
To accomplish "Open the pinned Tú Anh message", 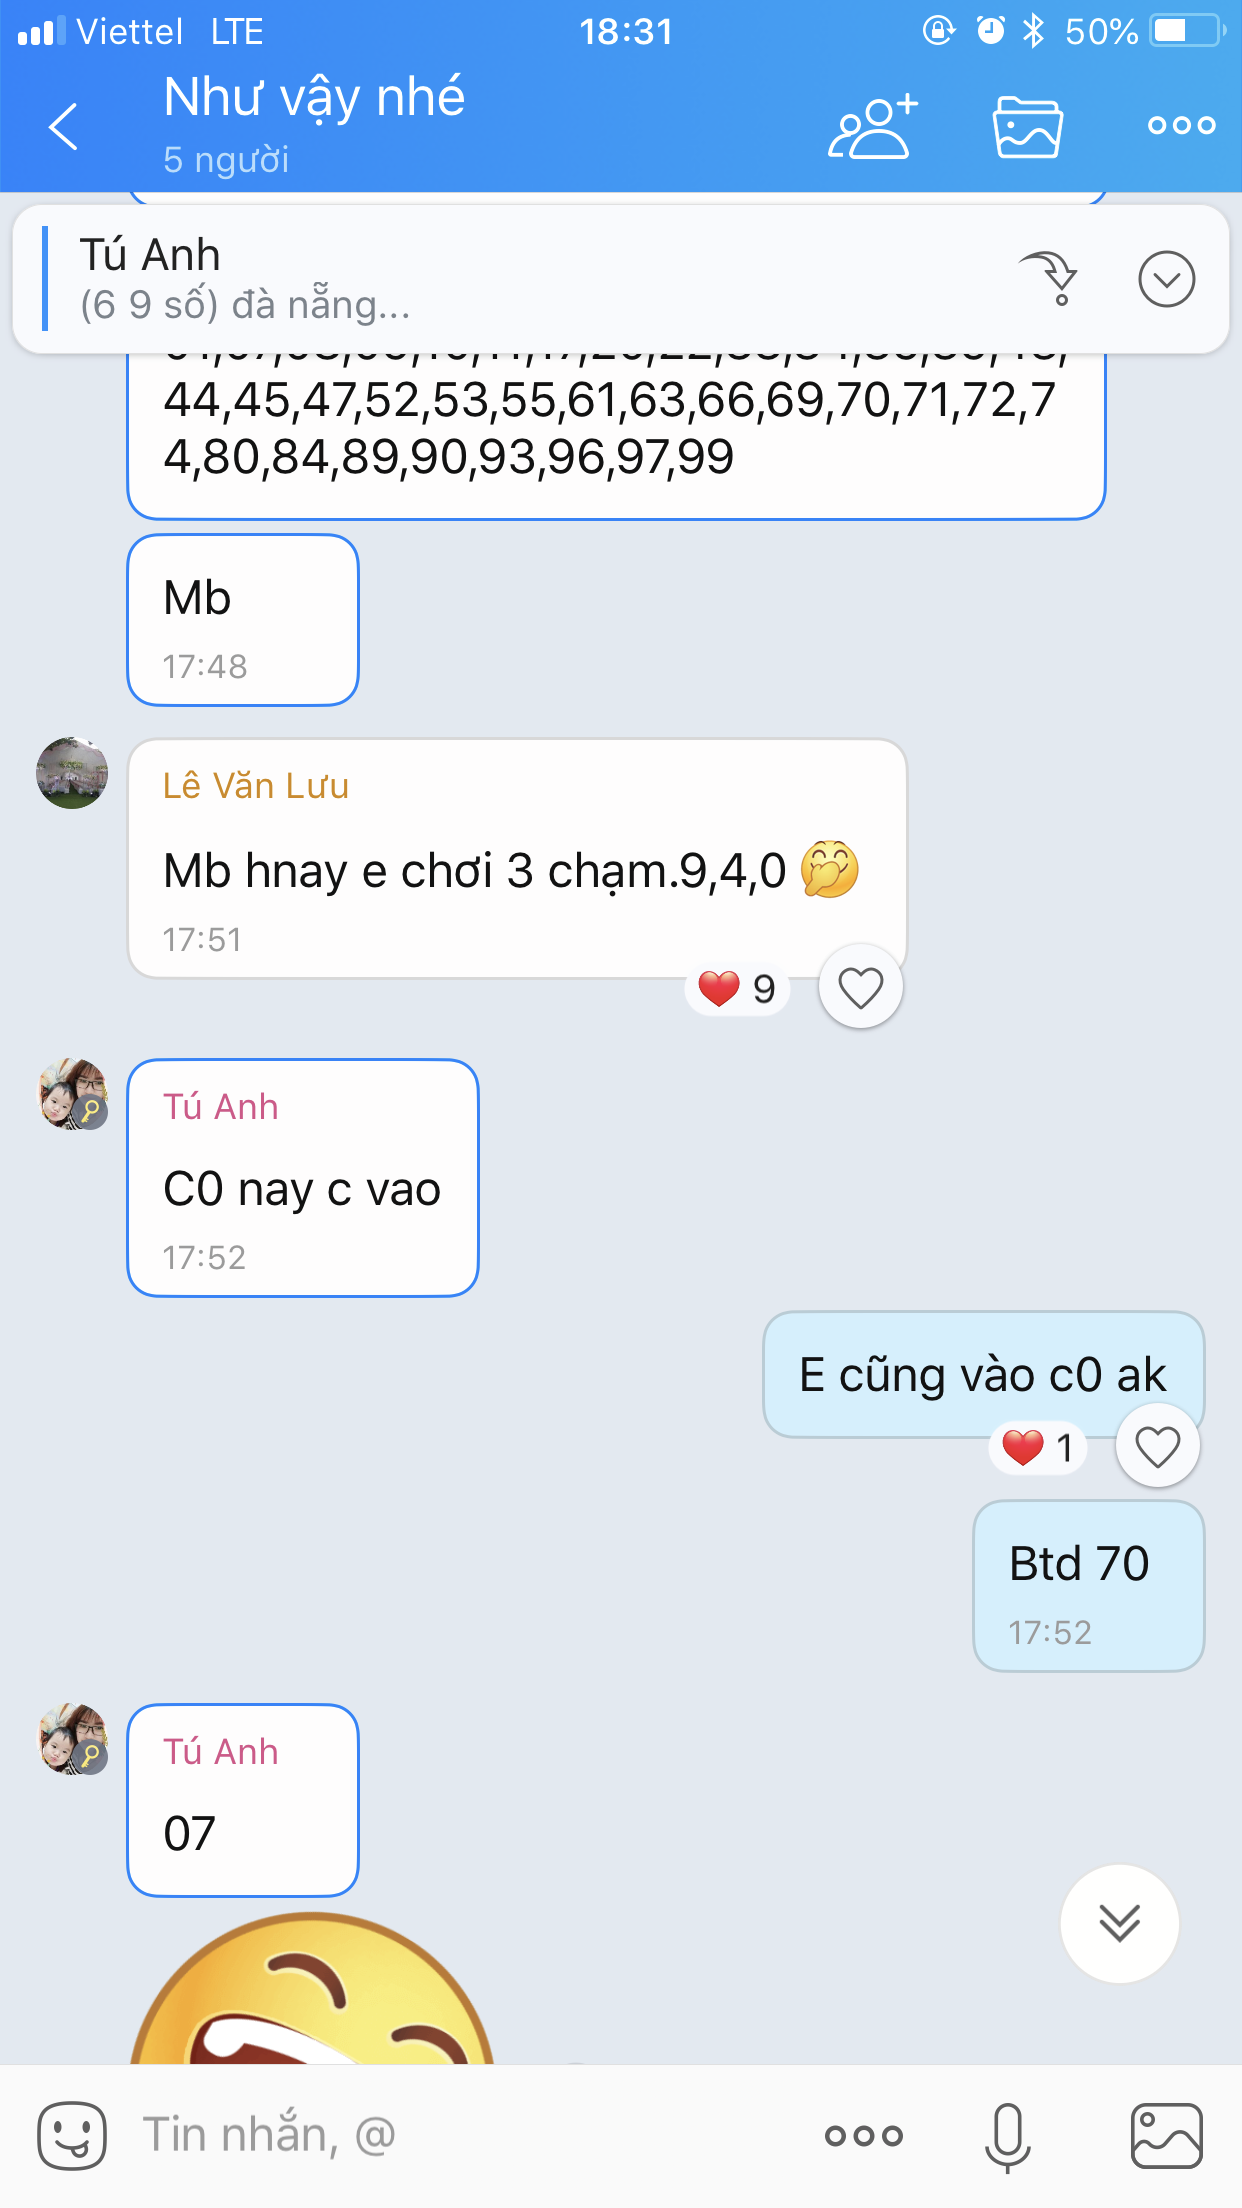I will [520, 279].
